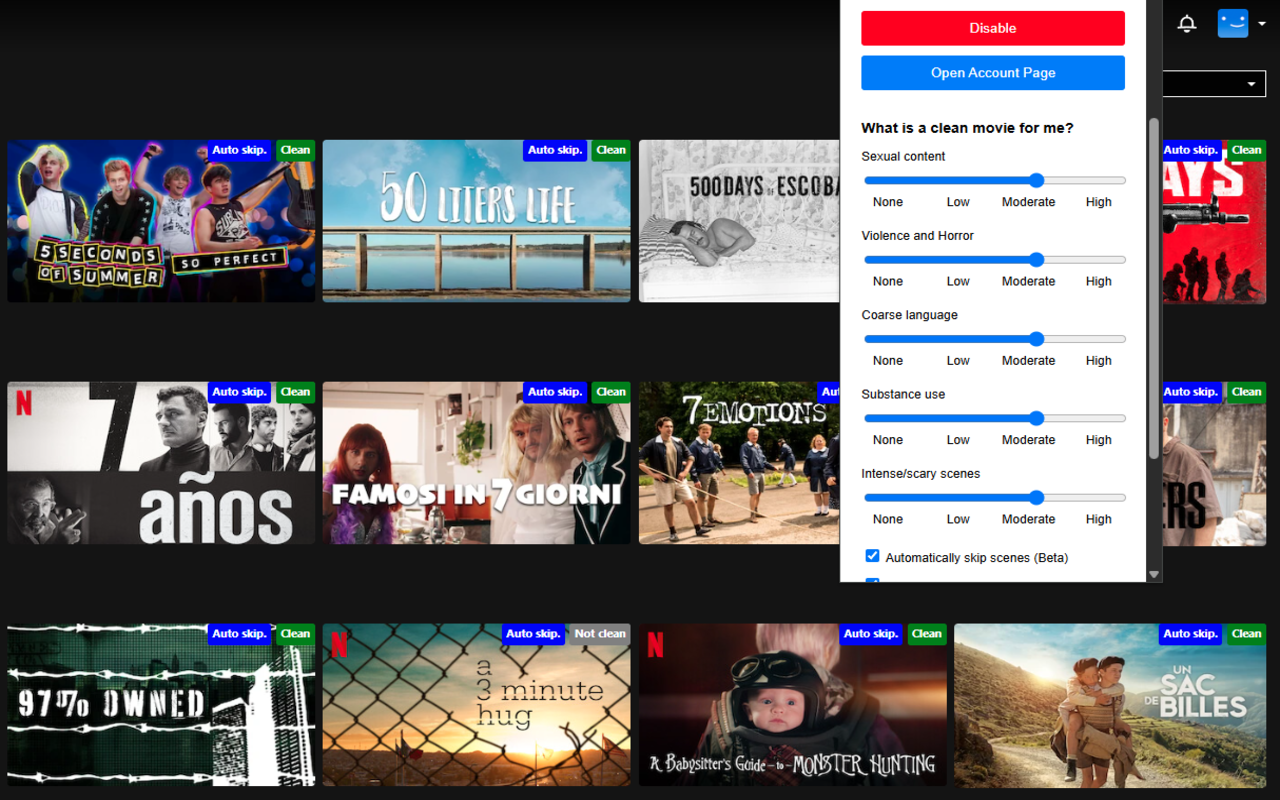Open the Famosi in 7 Giorni thumbnail
This screenshot has width=1280, height=800.
tap(476, 463)
